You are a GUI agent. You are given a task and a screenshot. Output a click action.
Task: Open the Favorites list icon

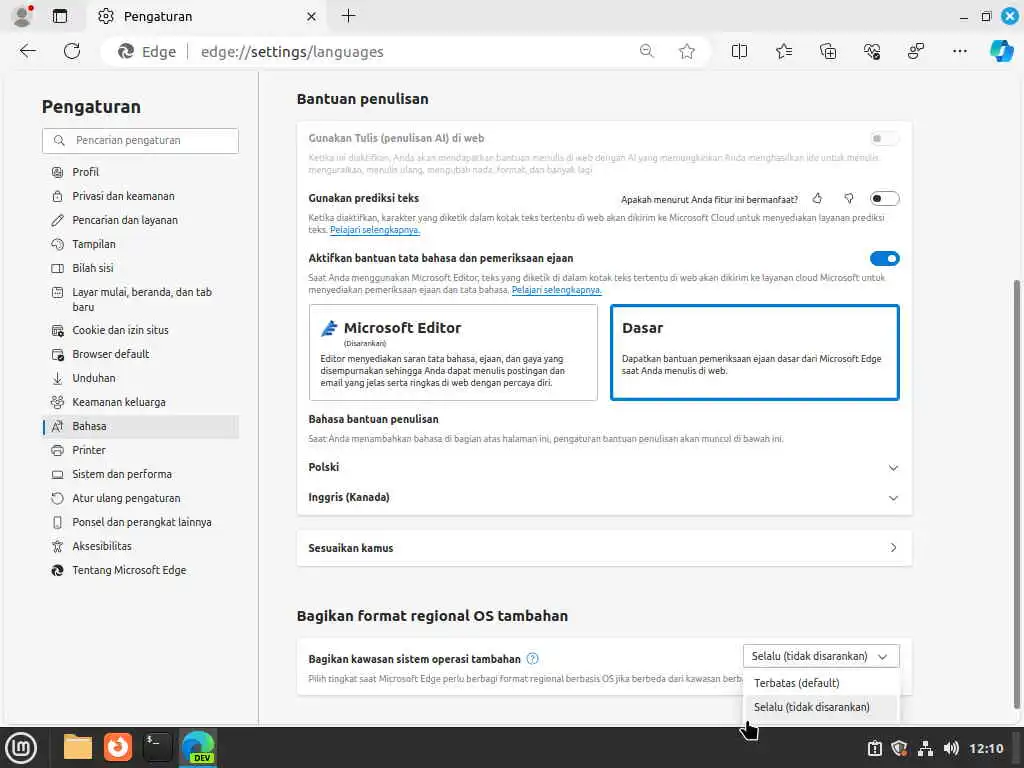784,51
